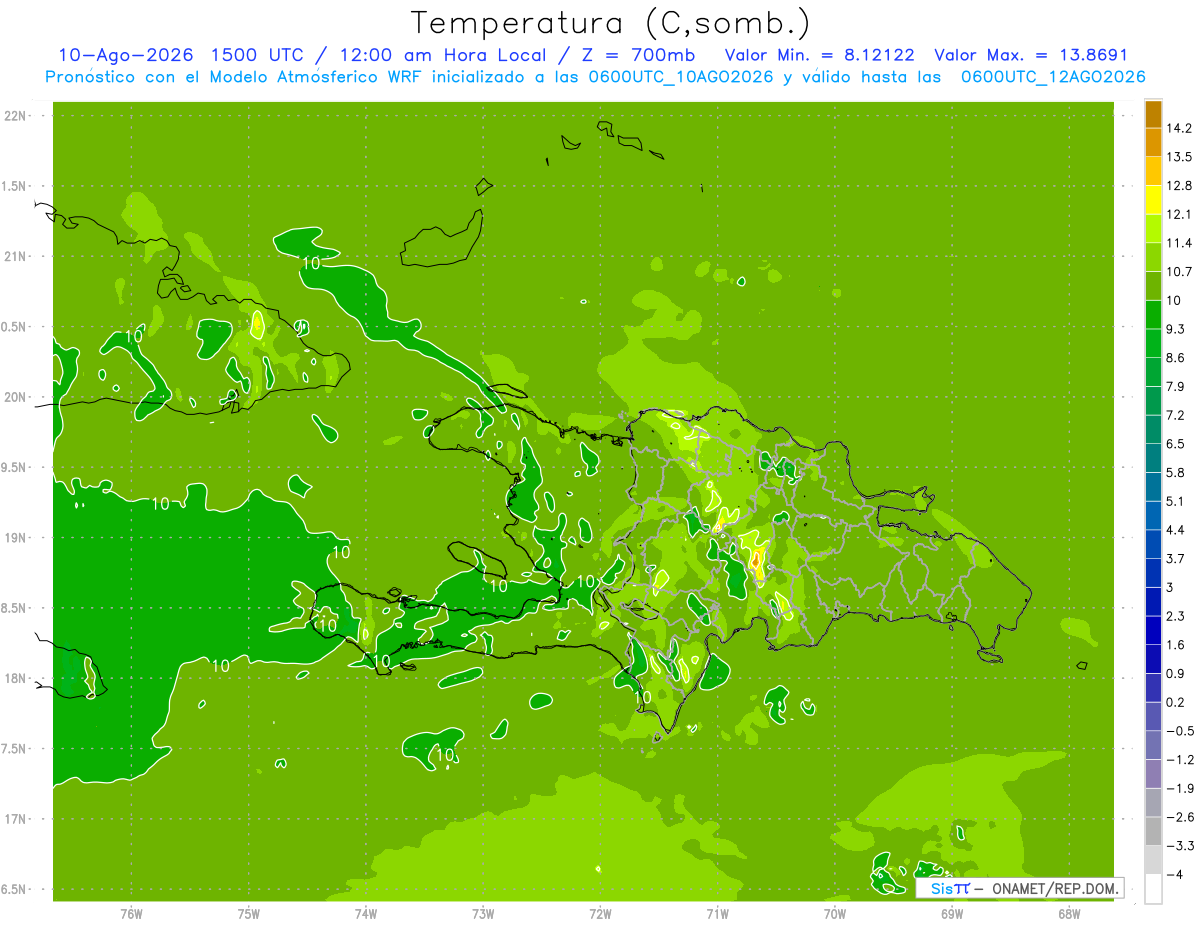
Task: Click the "76W" longitude axis label
Action: 131,913
